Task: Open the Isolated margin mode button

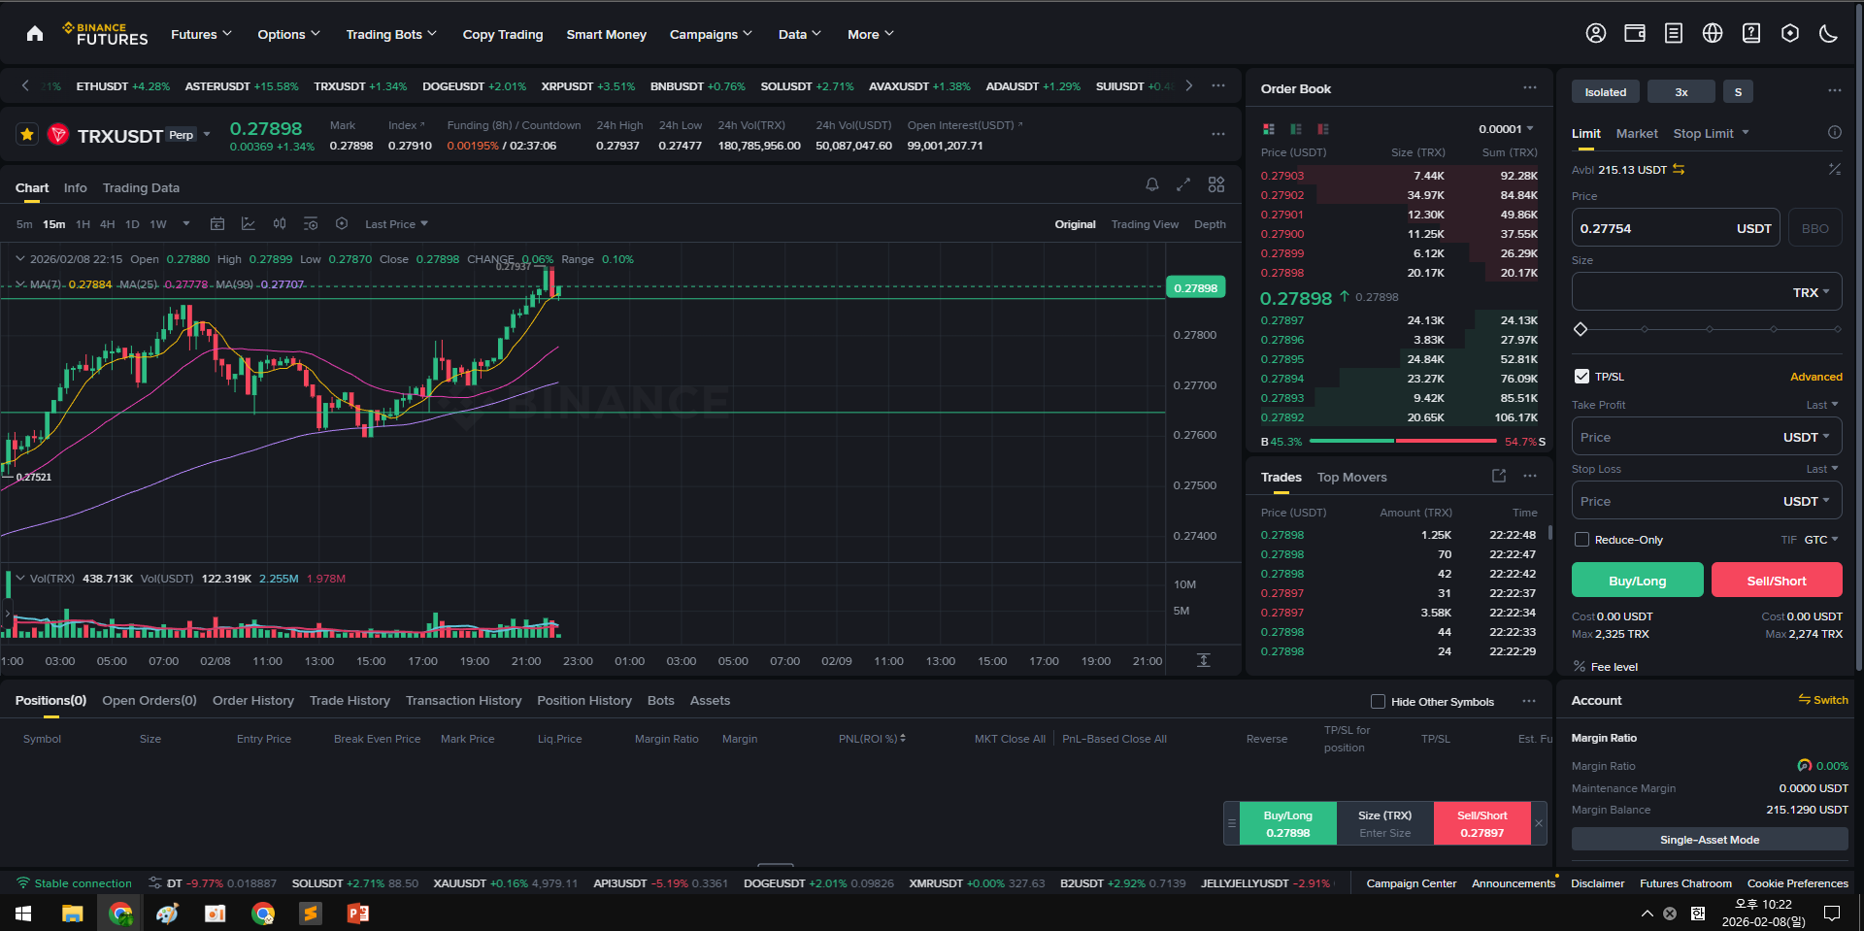Action: 1605,92
